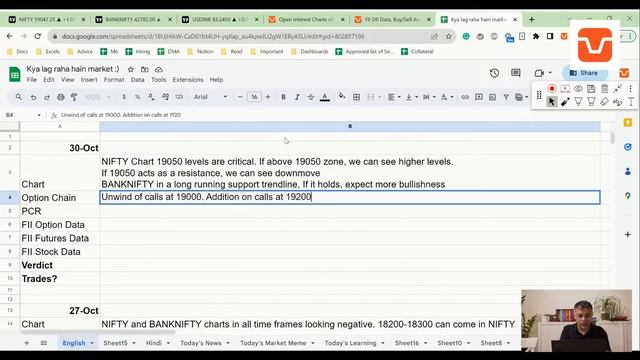Click the Print icon
Viewport: 640px width, 360px height.
(x=60, y=97)
